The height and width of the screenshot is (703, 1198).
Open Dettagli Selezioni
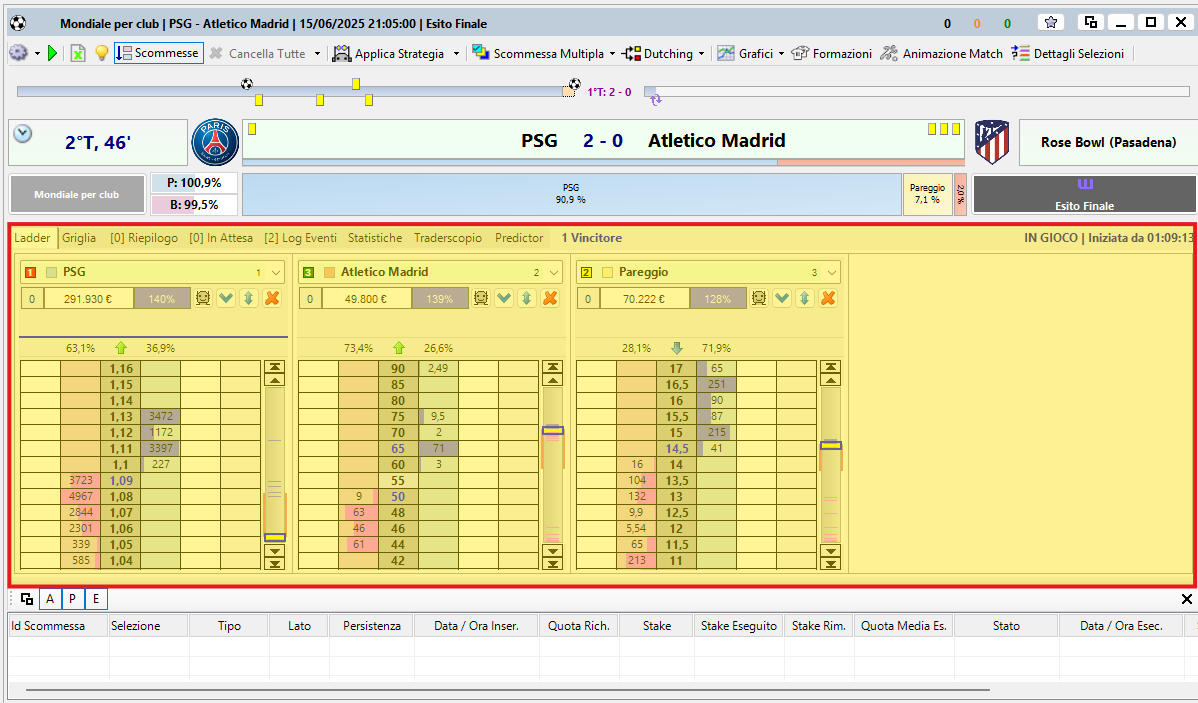coord(1067,53)
